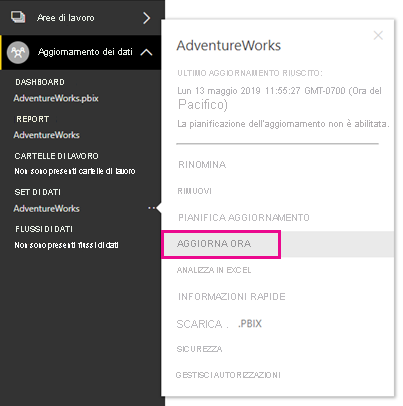The image size is (403, 406).
Task: Select Aggiorna ora in the menu
Action: [214, 244]
